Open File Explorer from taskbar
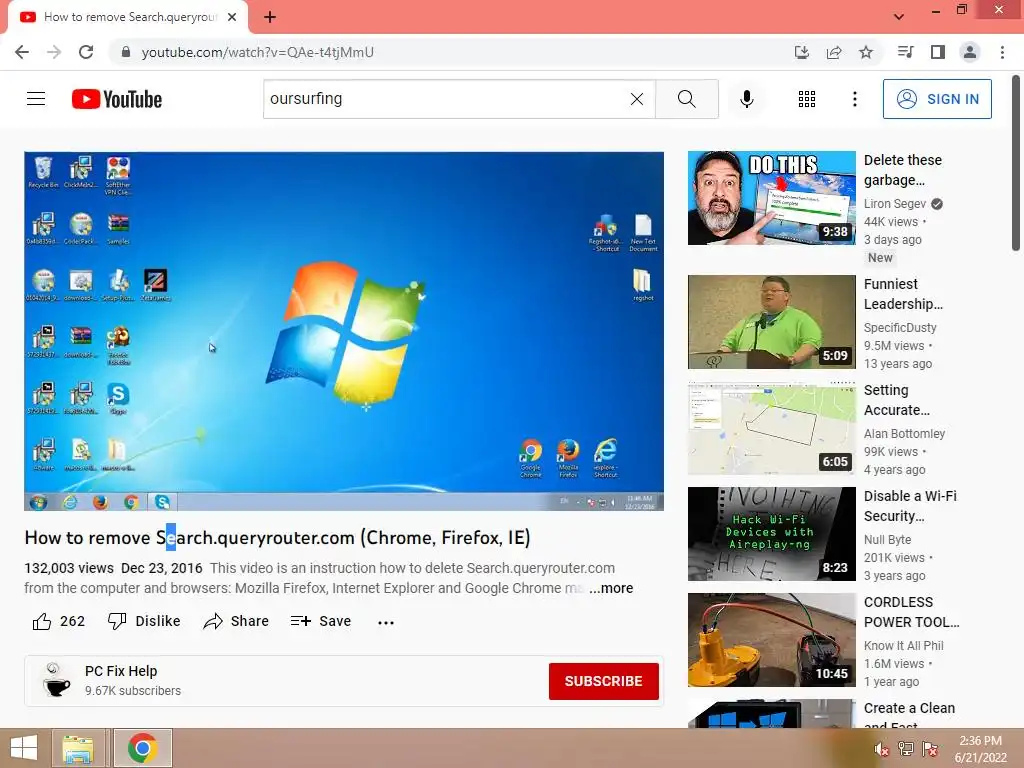The image size is (1024, 768). point(78,748)
